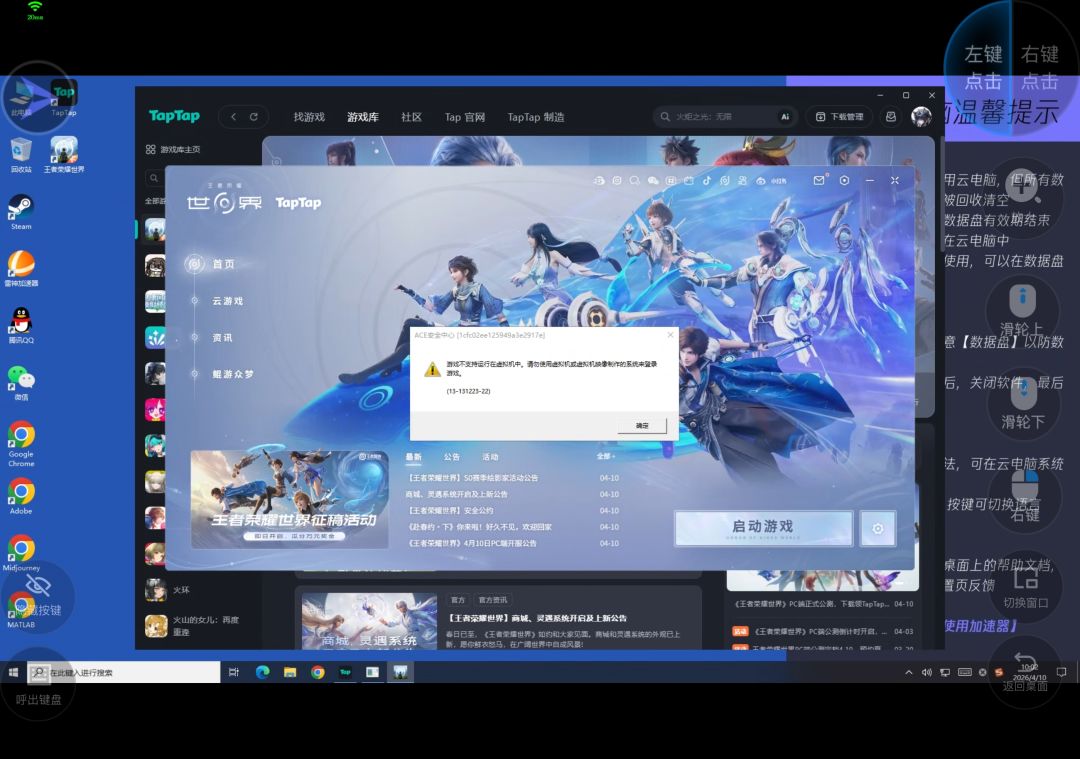The image size is (1080, 759).
Task: Open the TapTap message inbox icon
Action: [891, 117]
